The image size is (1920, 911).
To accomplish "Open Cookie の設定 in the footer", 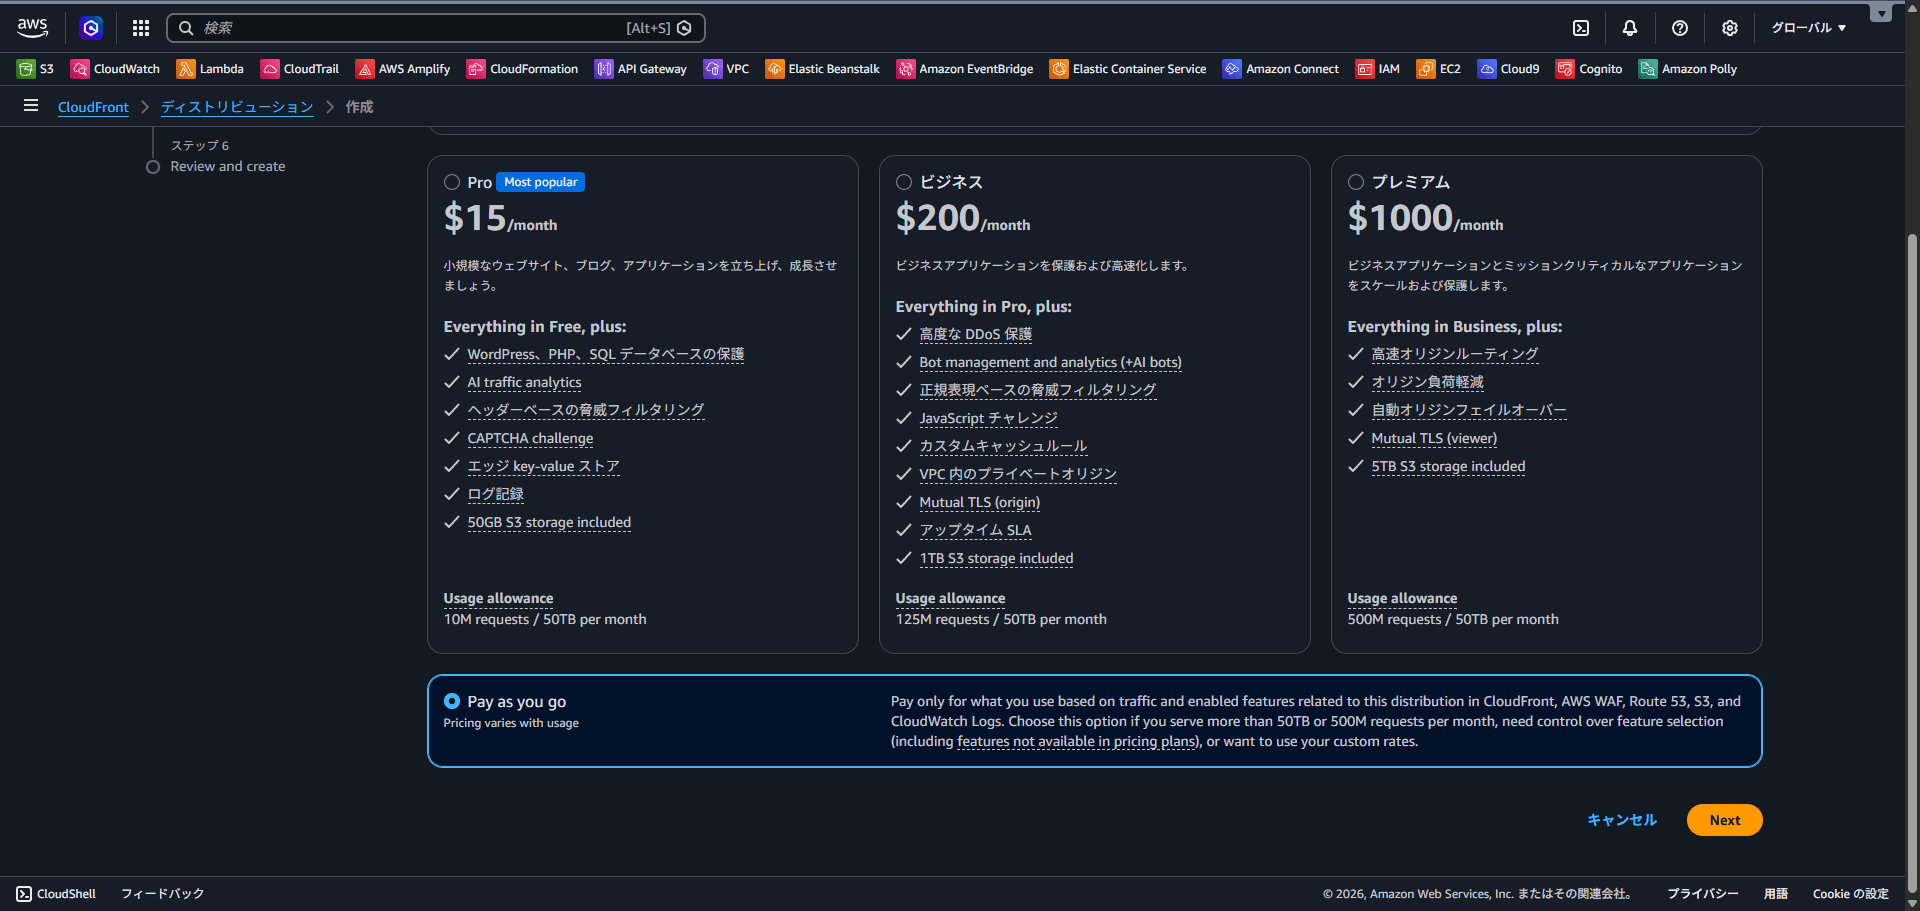I will (1851, 894).
